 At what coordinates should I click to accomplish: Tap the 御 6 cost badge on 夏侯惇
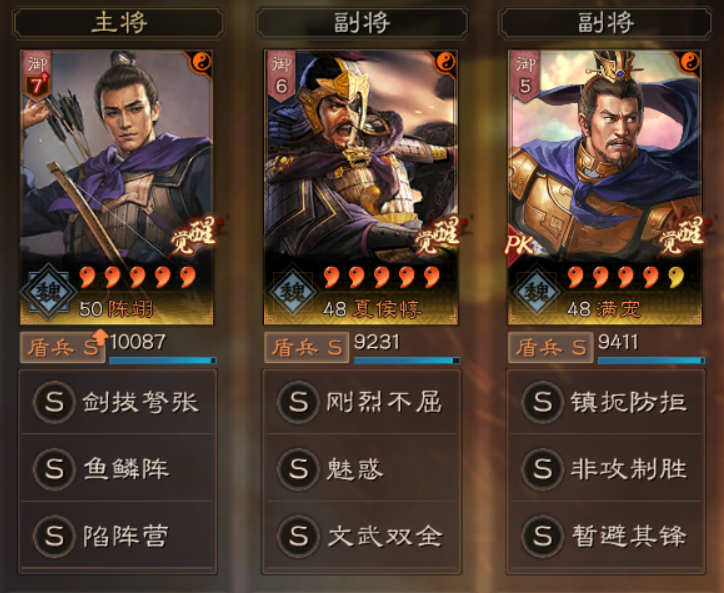(x=281, y=76)
